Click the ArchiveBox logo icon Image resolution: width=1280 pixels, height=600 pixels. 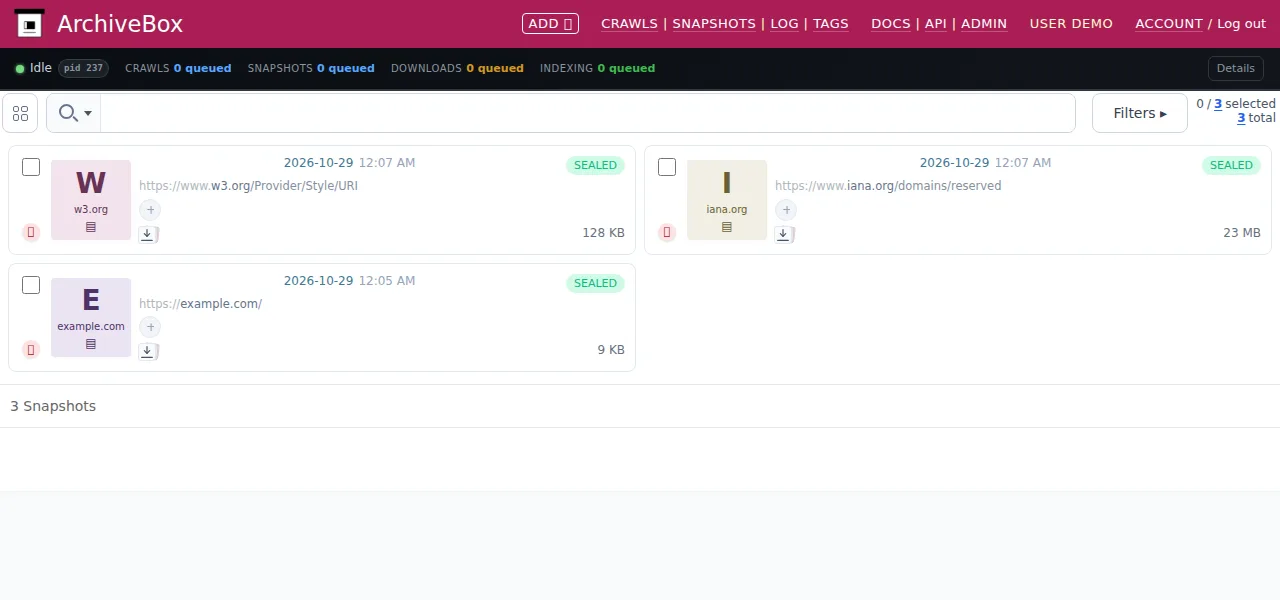pyautogui.click(x=30, y=24)
